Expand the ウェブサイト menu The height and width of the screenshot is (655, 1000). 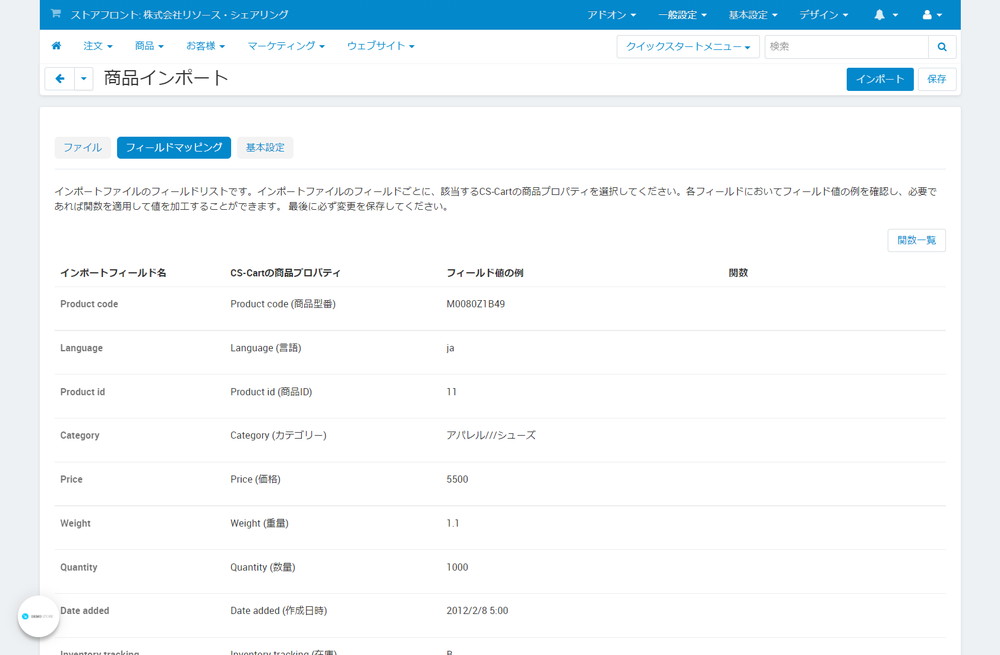pos(381,46)
